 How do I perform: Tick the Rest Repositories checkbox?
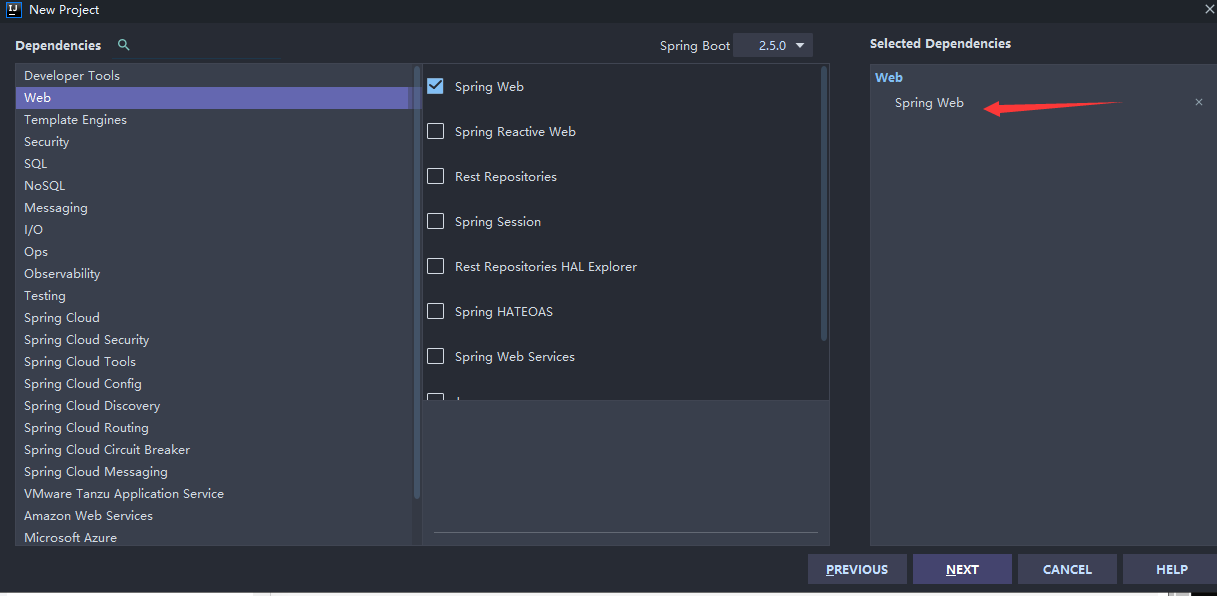tap(435, 176)
